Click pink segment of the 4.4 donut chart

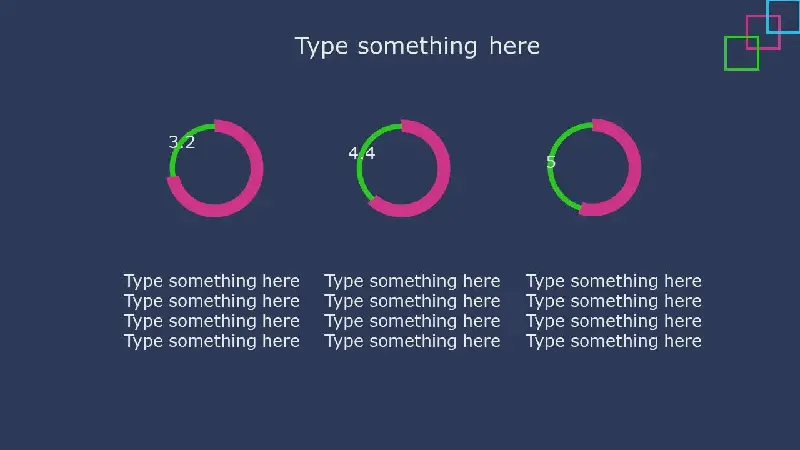443,168
